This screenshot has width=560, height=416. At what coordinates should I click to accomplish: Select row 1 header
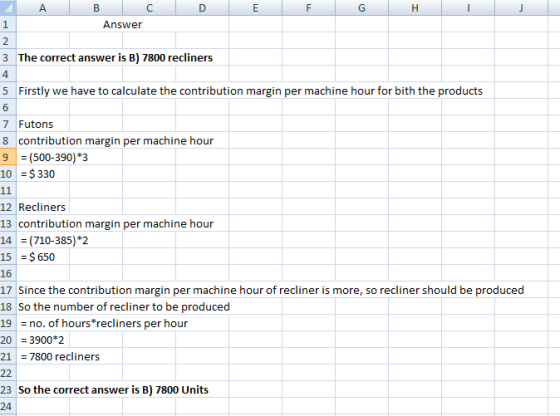pos(8,24)
